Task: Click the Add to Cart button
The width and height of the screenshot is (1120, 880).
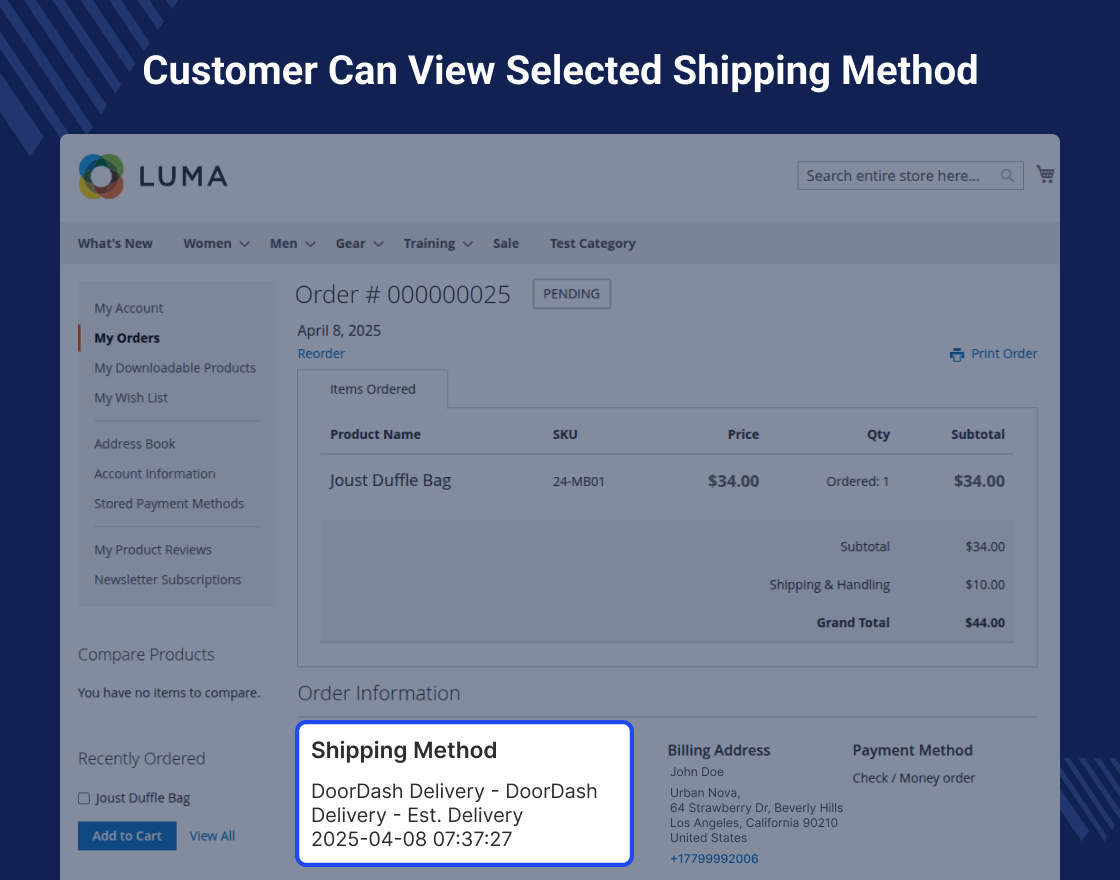Action: [127, 836]
